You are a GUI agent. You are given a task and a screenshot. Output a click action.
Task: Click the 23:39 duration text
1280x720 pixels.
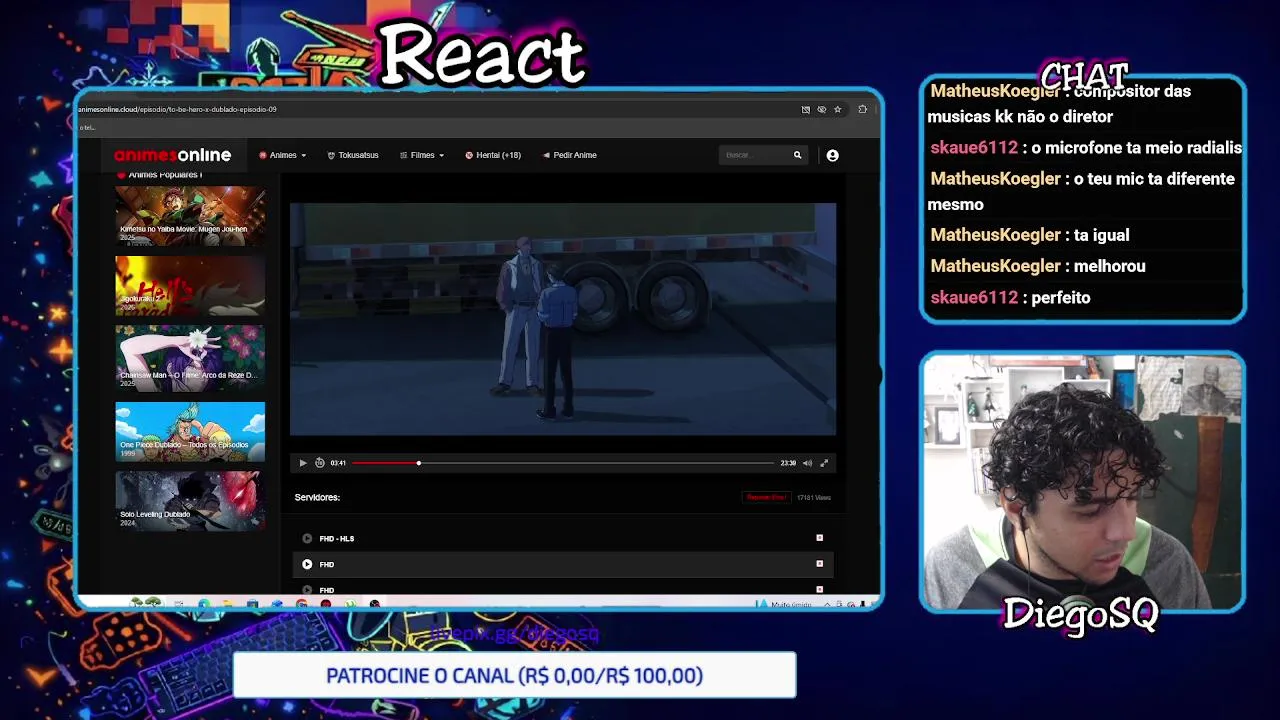click(x=788, y=463)
